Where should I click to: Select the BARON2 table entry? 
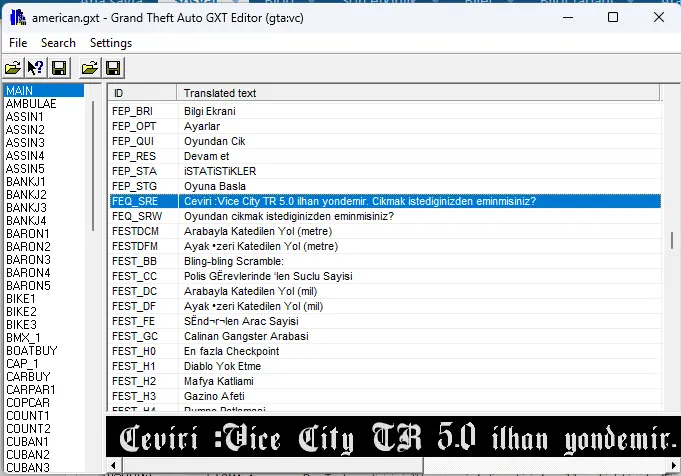tap(28, 246)
